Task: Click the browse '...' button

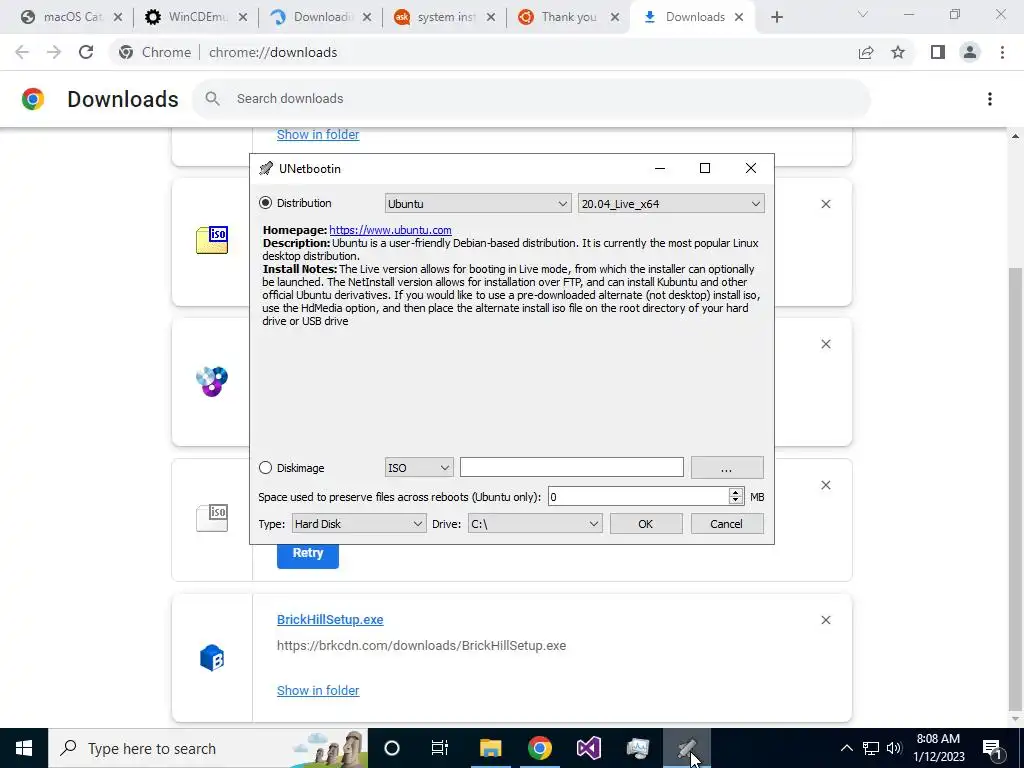Action: point(727,468)
